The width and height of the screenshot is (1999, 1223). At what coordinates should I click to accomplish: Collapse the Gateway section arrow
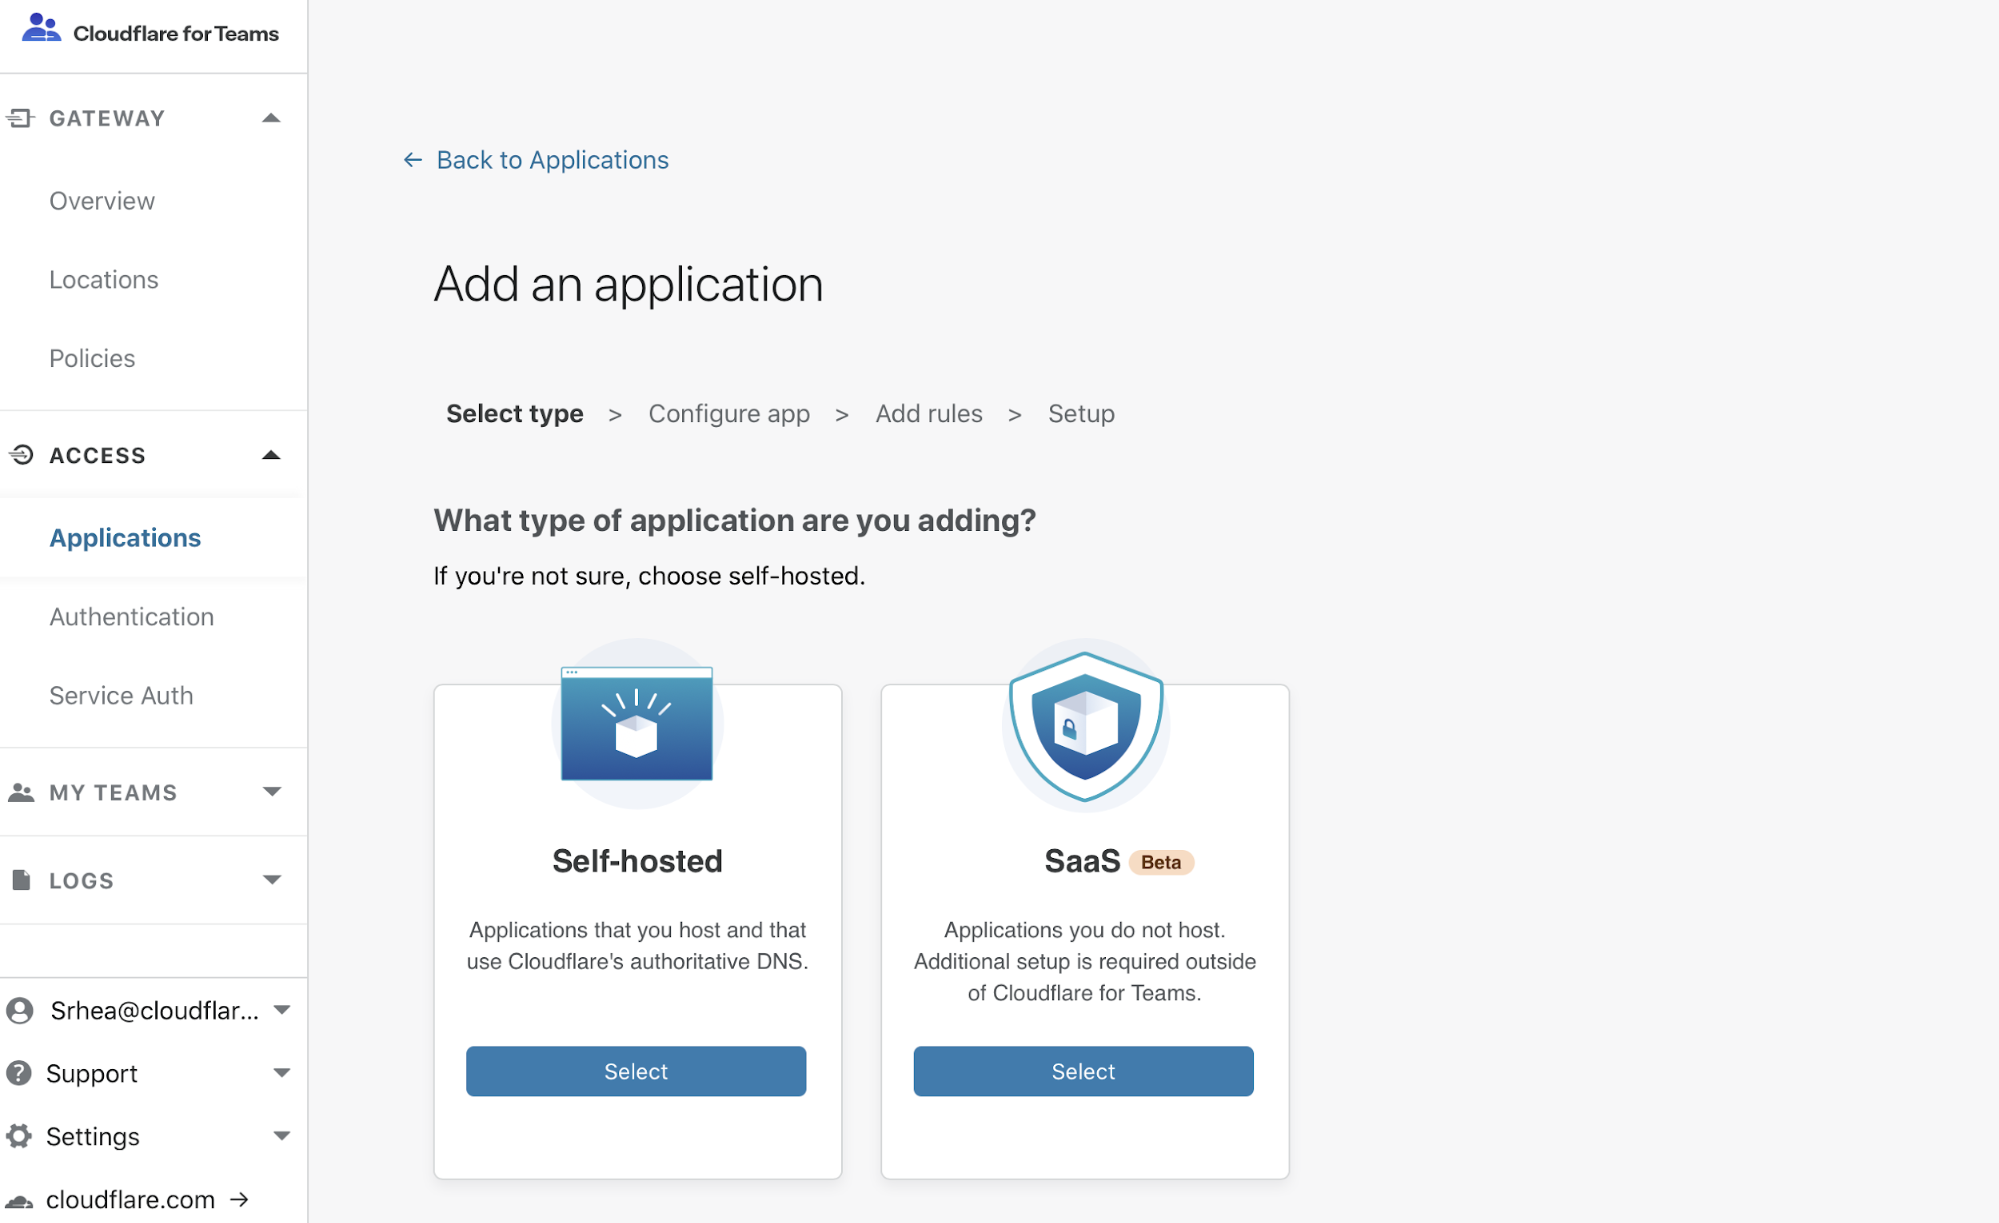pos(271,118)
